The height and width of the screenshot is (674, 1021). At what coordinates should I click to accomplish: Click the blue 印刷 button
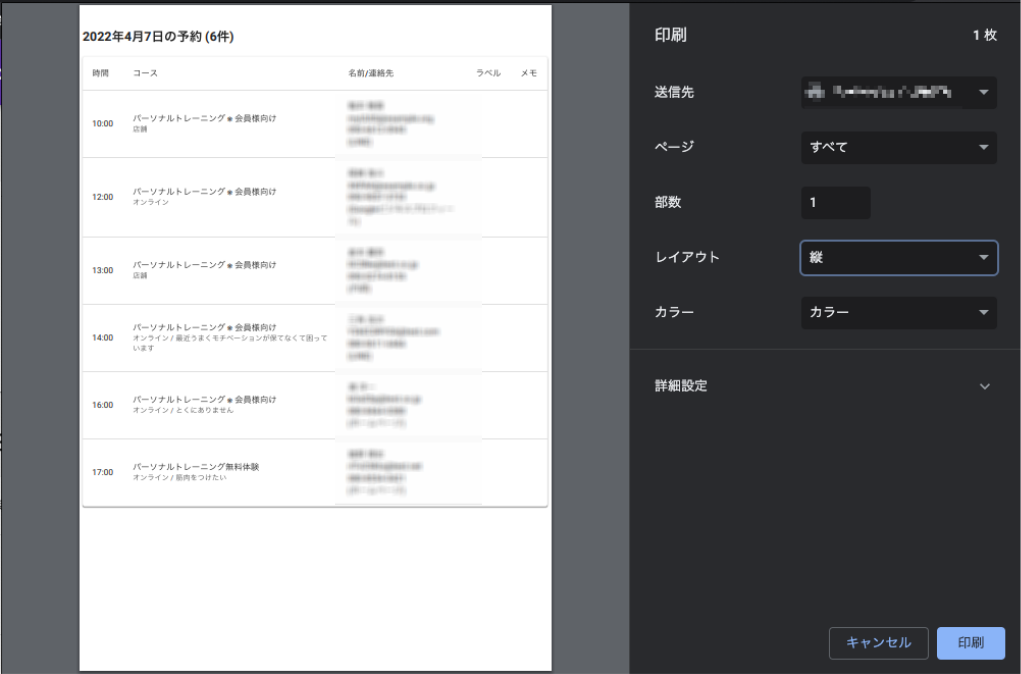[x=970, y=643]
